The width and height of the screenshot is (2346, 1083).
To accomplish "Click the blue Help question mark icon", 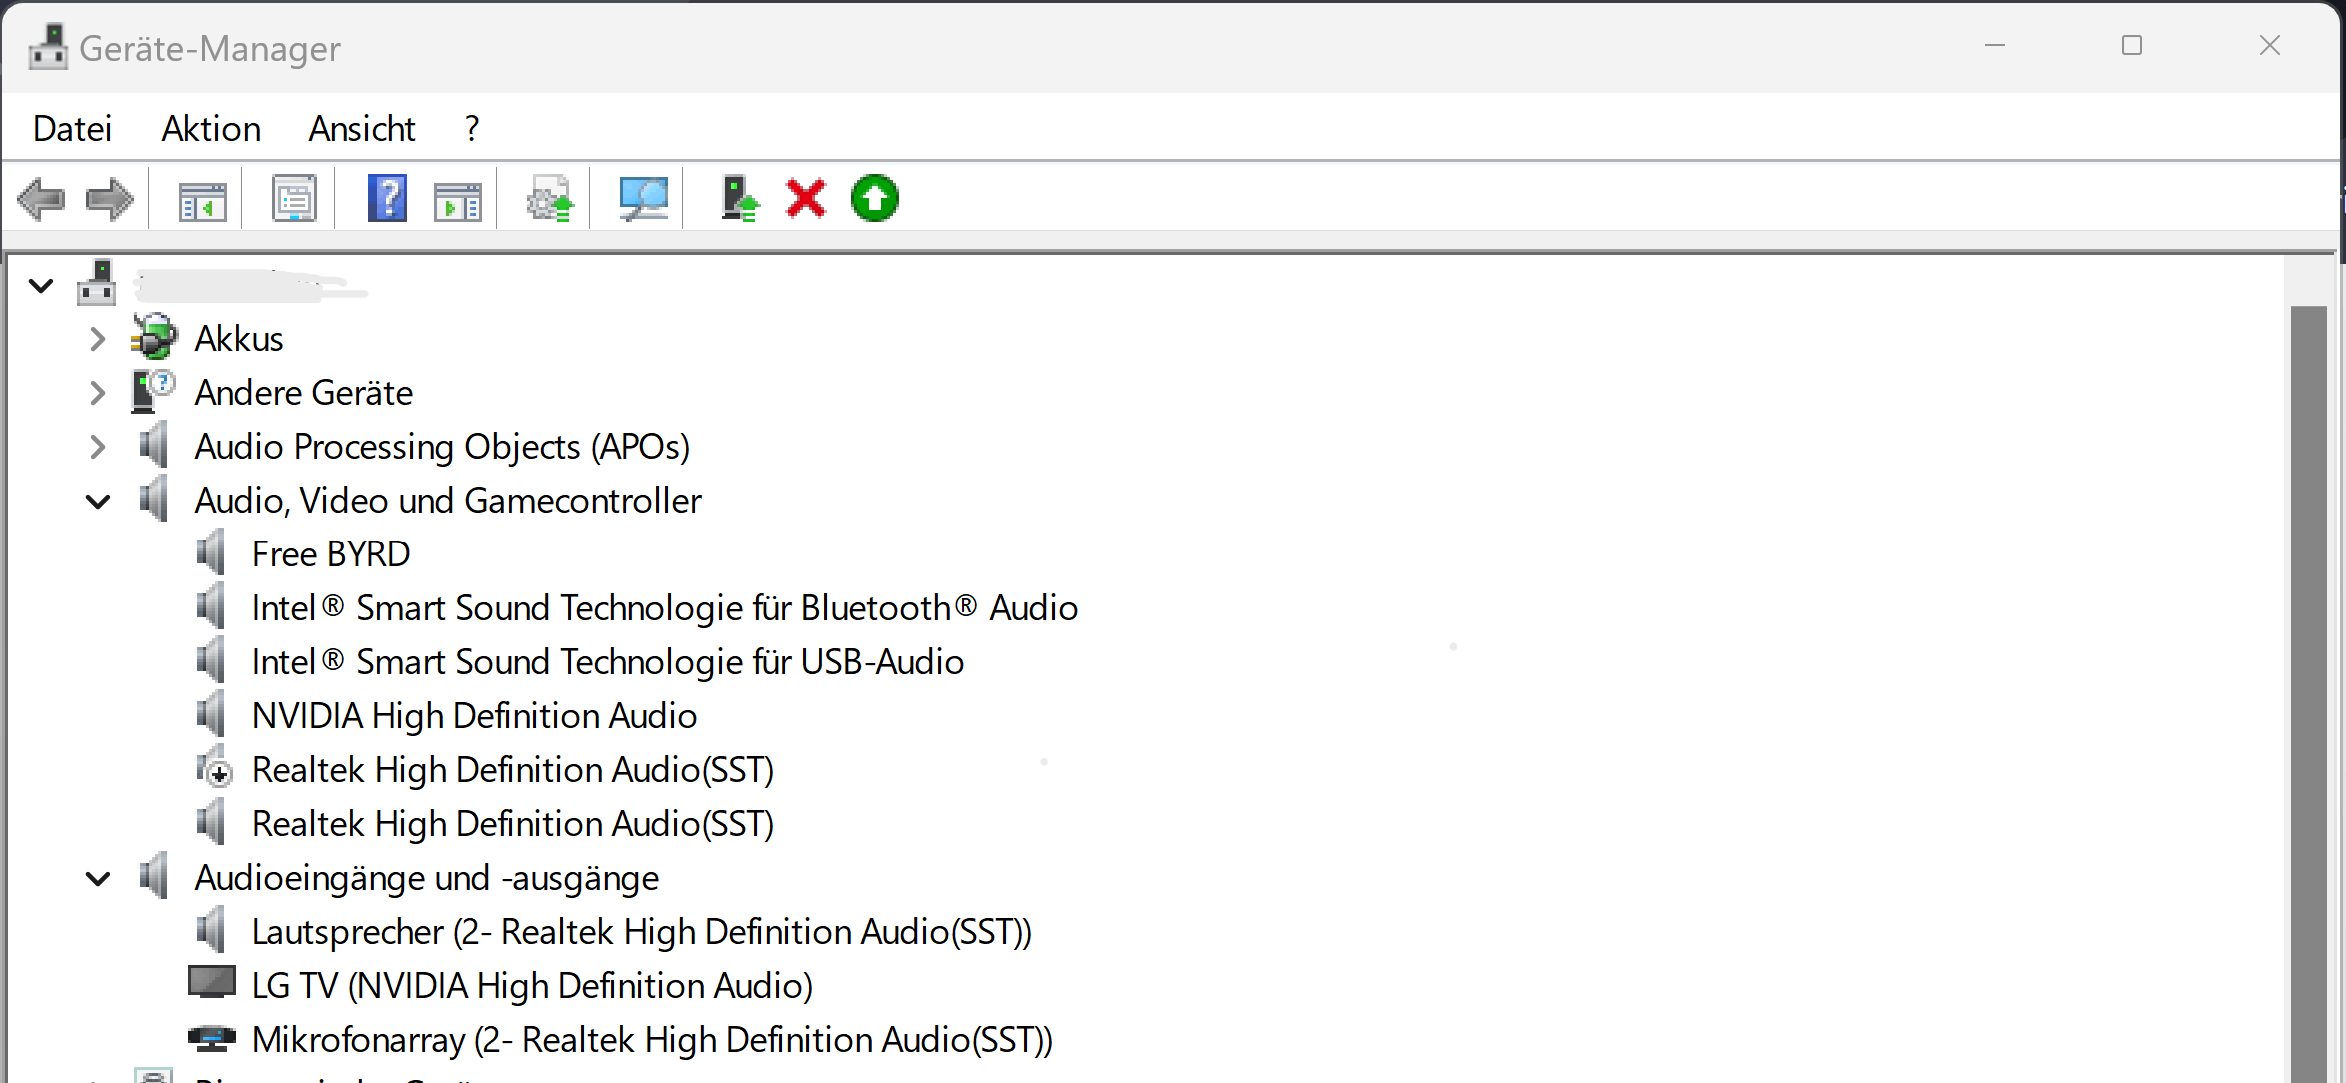I will click(x=387, y=199).
